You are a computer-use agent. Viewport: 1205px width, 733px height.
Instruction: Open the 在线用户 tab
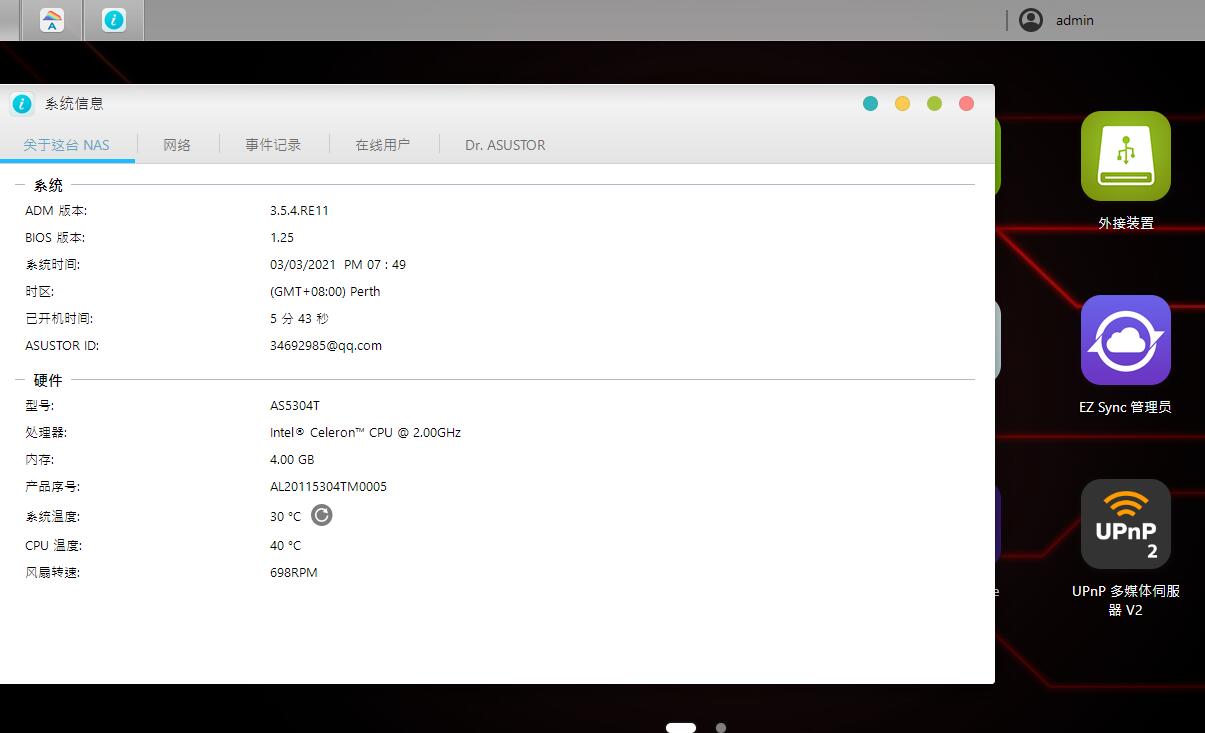point(383,145)
